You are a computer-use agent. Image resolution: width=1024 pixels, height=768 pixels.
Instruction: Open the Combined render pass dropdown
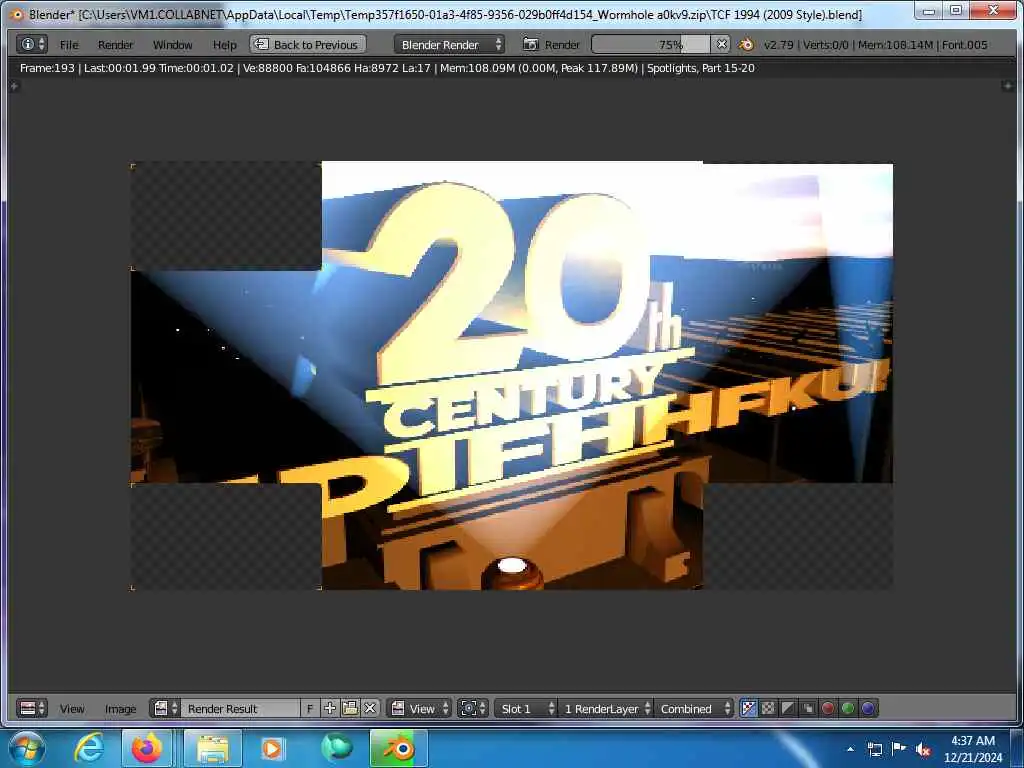tap(694, 709)
